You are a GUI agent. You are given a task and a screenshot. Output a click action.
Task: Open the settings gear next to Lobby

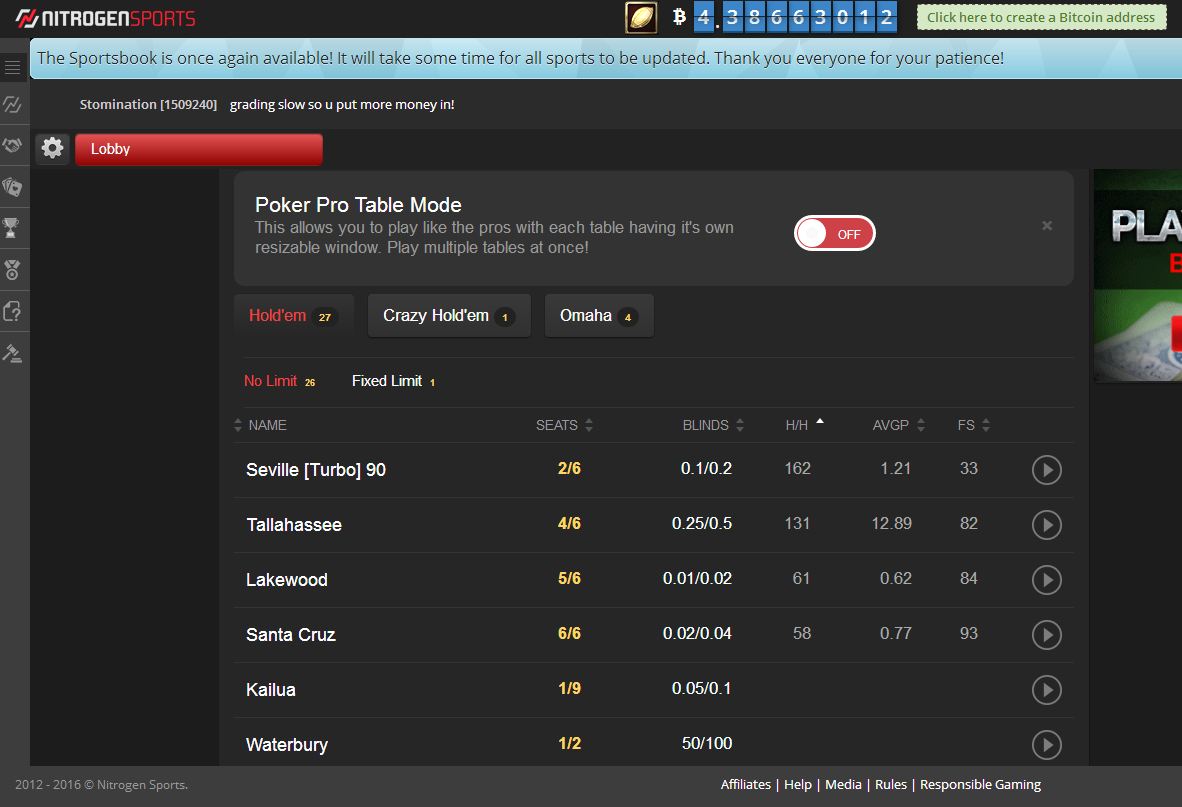pyautogui.click(x=52, y=148)
